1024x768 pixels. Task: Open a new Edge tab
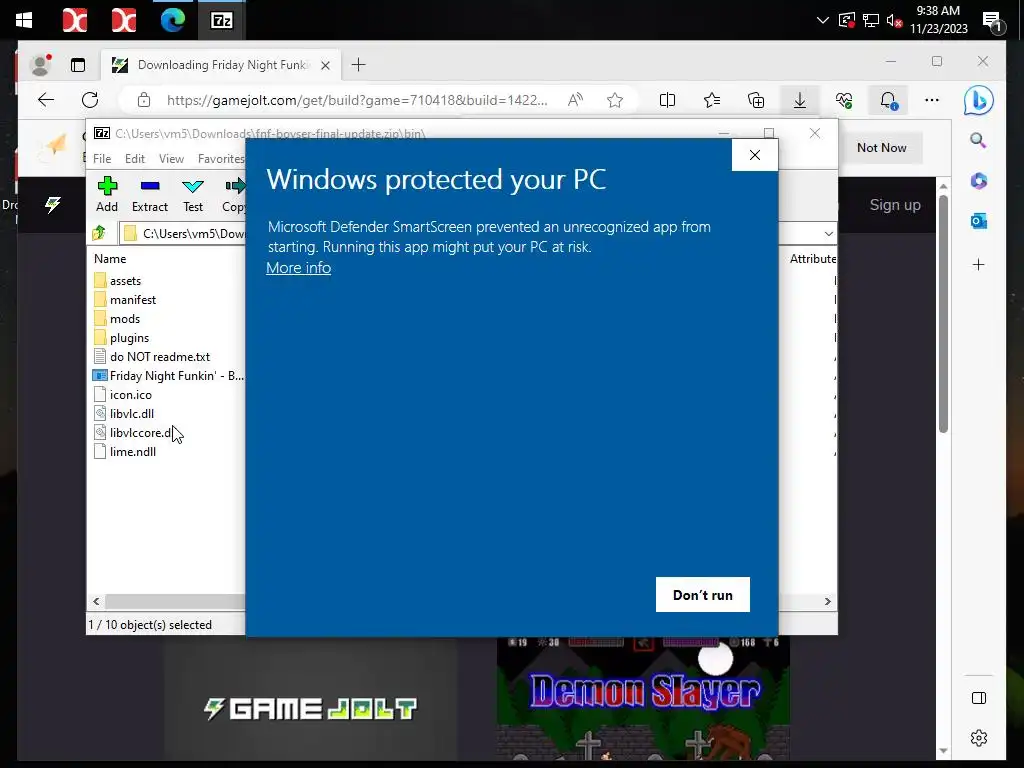point(359,65)
